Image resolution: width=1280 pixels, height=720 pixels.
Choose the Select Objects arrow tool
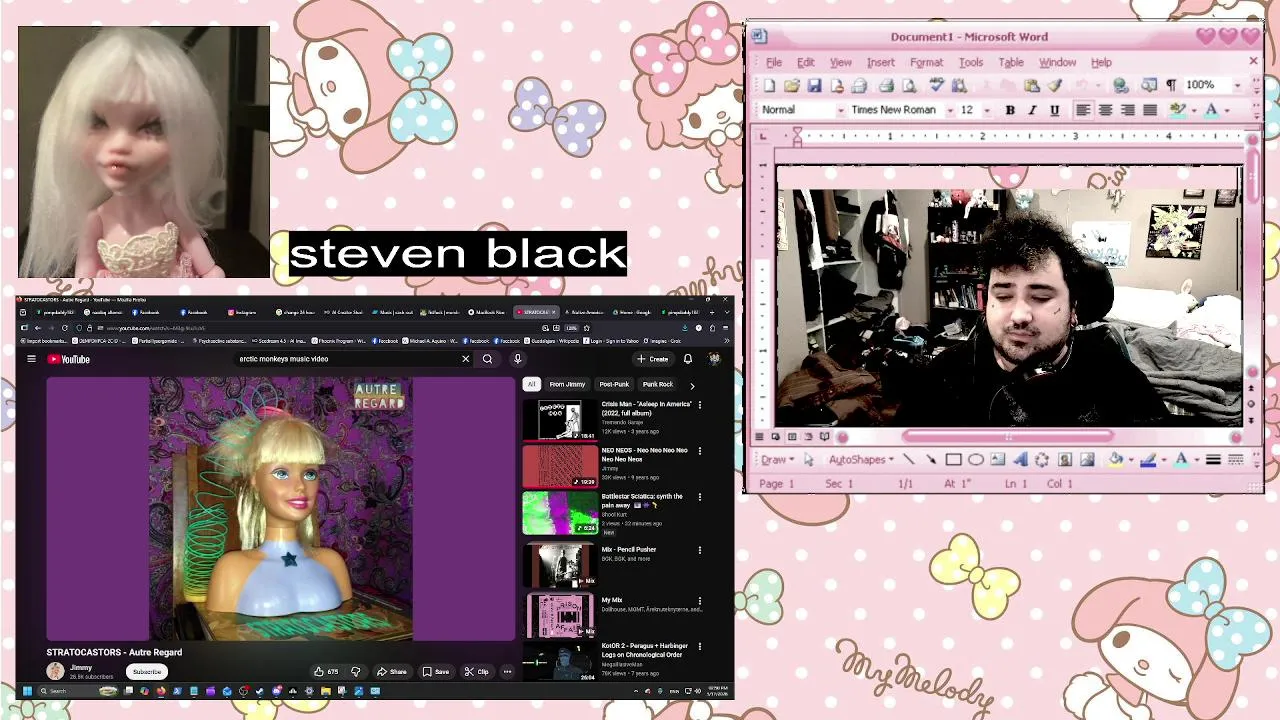pyautogui.click(x=809, y=460)
